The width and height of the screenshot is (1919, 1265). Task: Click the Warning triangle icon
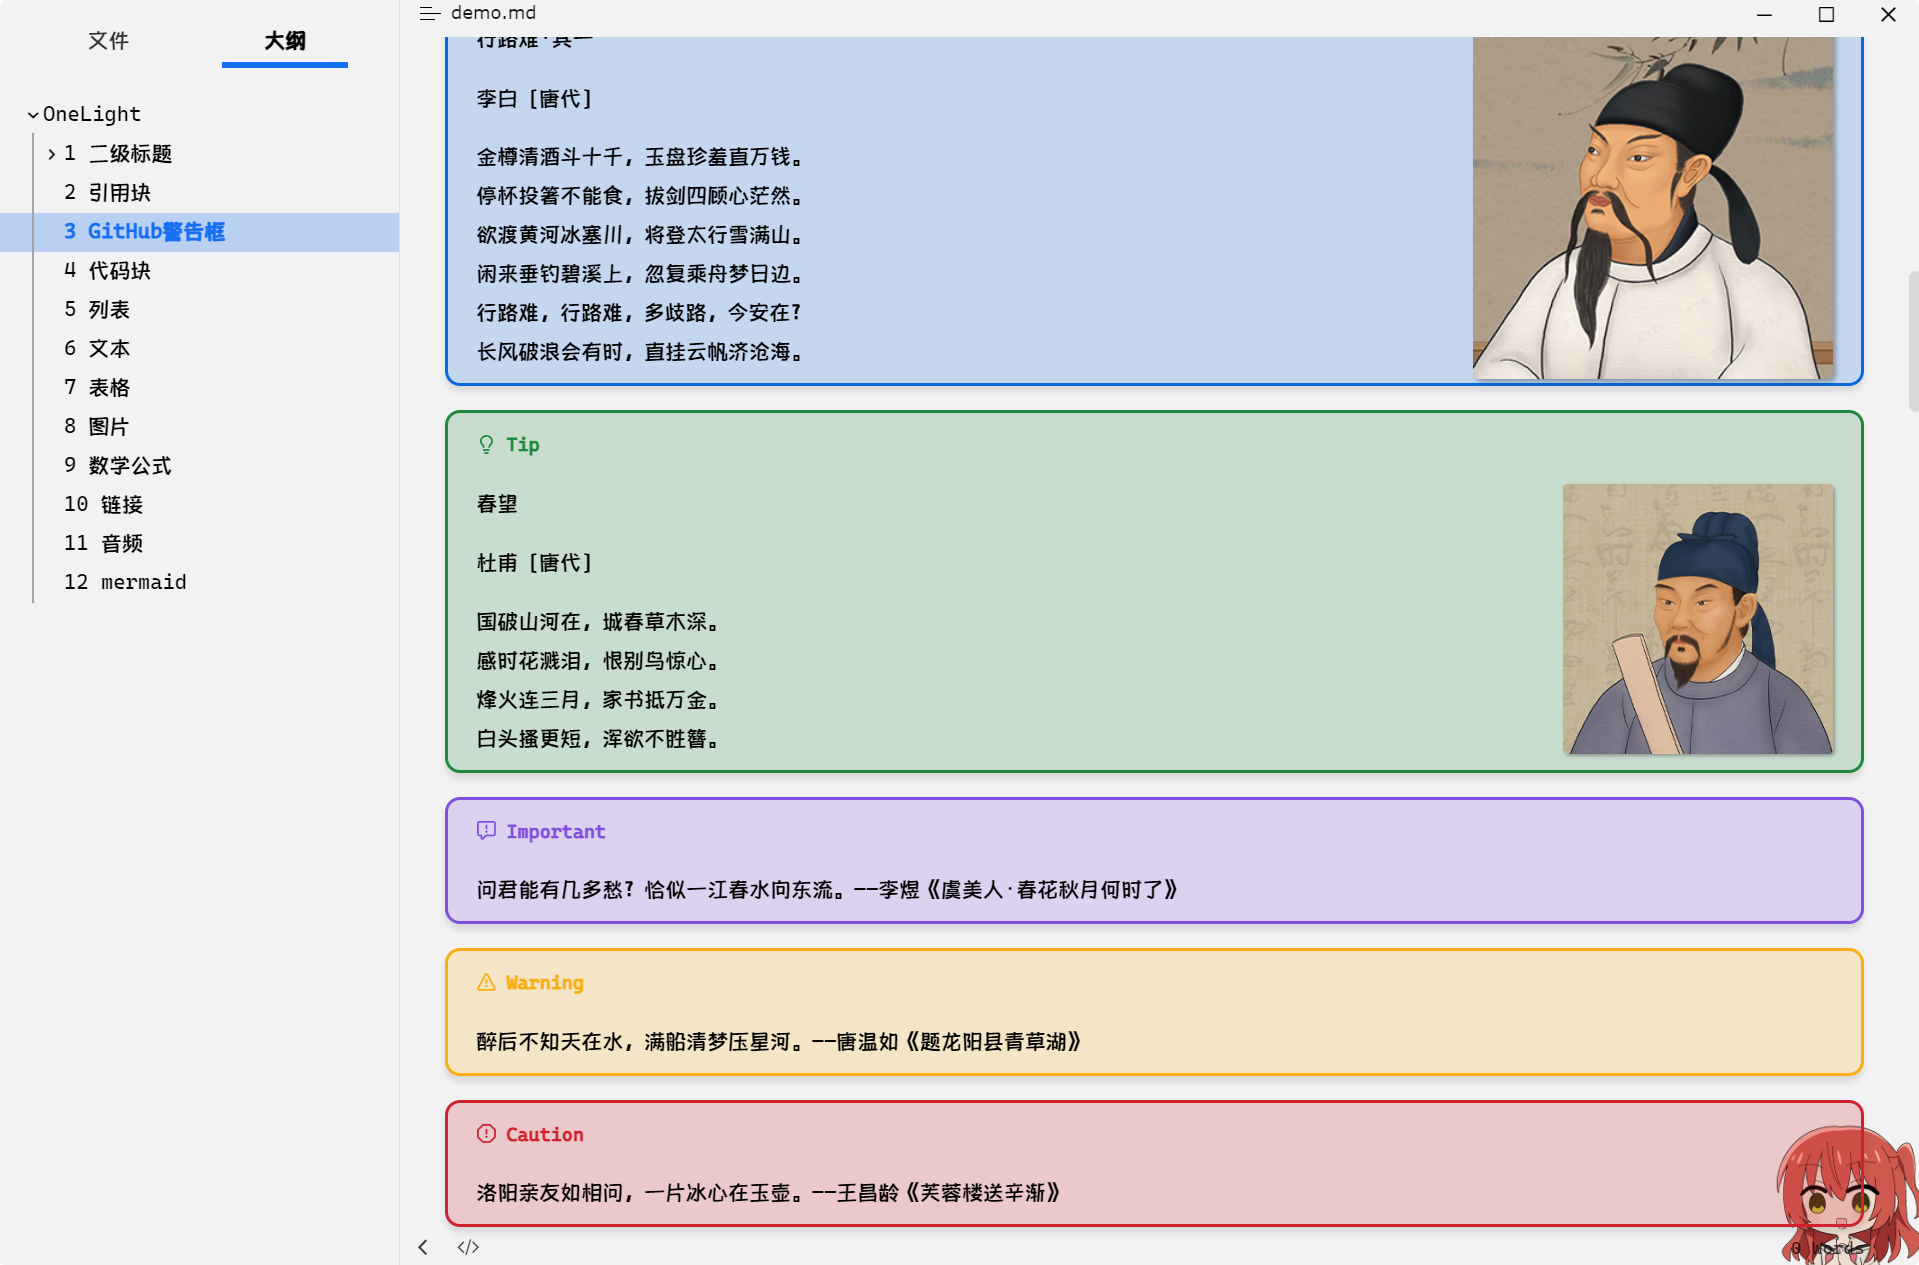pyautogui.click(x=486, y=982)
